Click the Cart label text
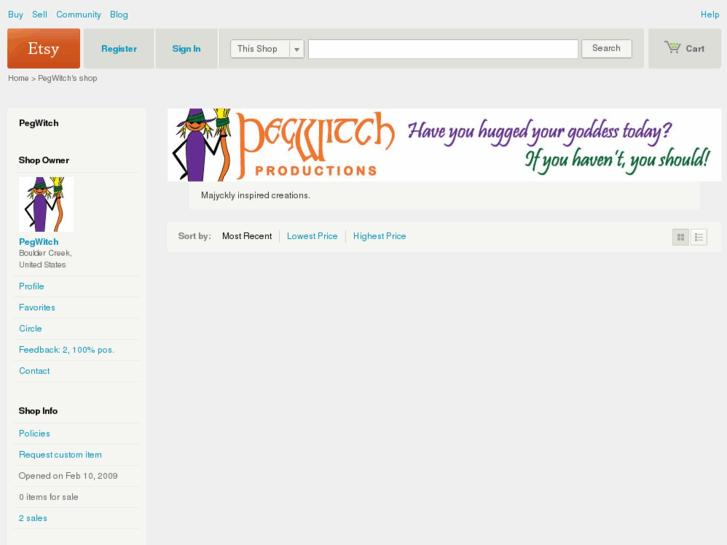 pos(695,49)
